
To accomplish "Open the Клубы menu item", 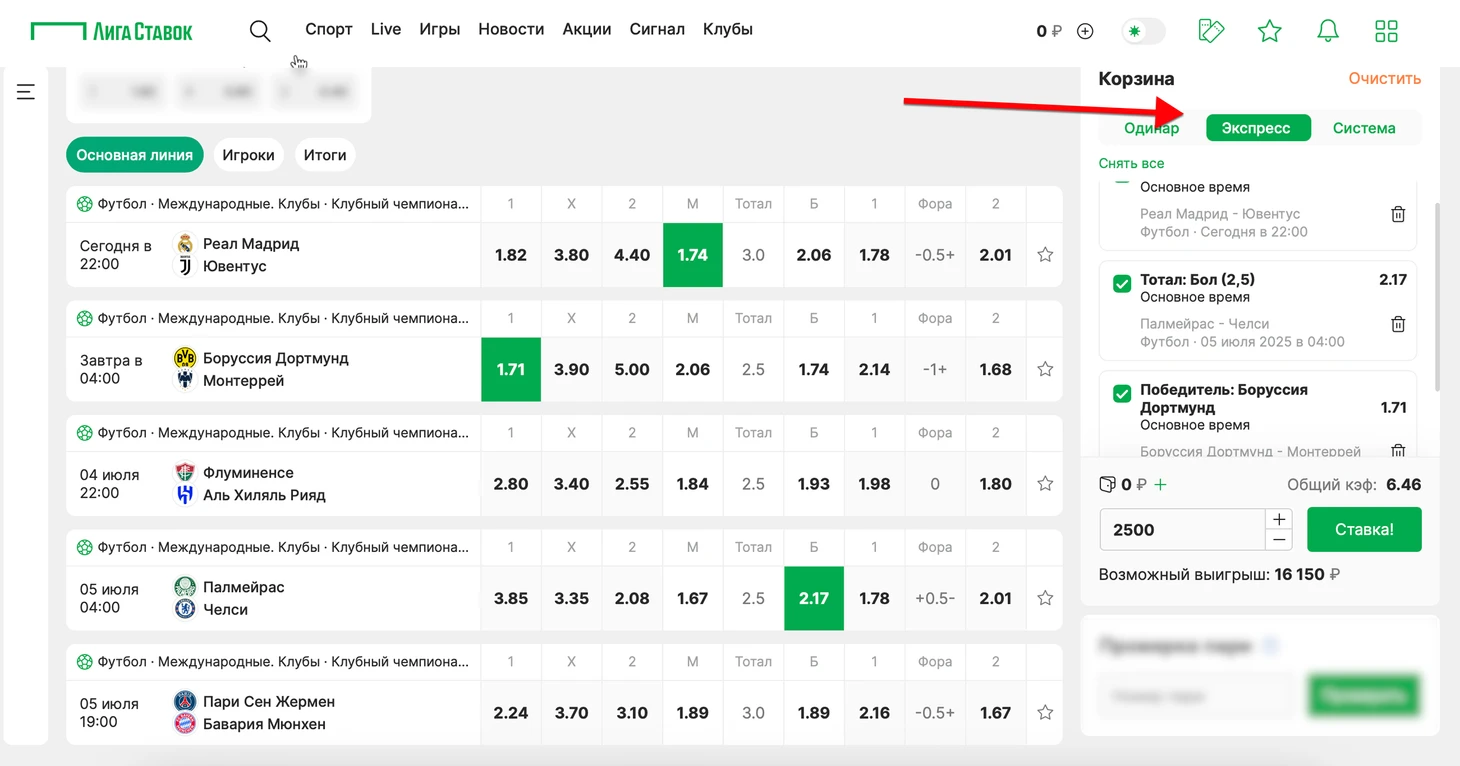I will [728, 29].
